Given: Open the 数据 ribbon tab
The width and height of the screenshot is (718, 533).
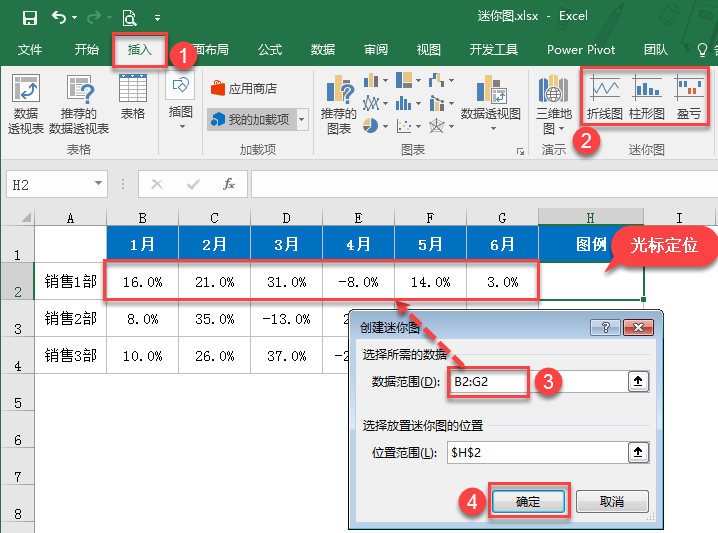Looking at the screenshot, I should click(x=323, y=49).
